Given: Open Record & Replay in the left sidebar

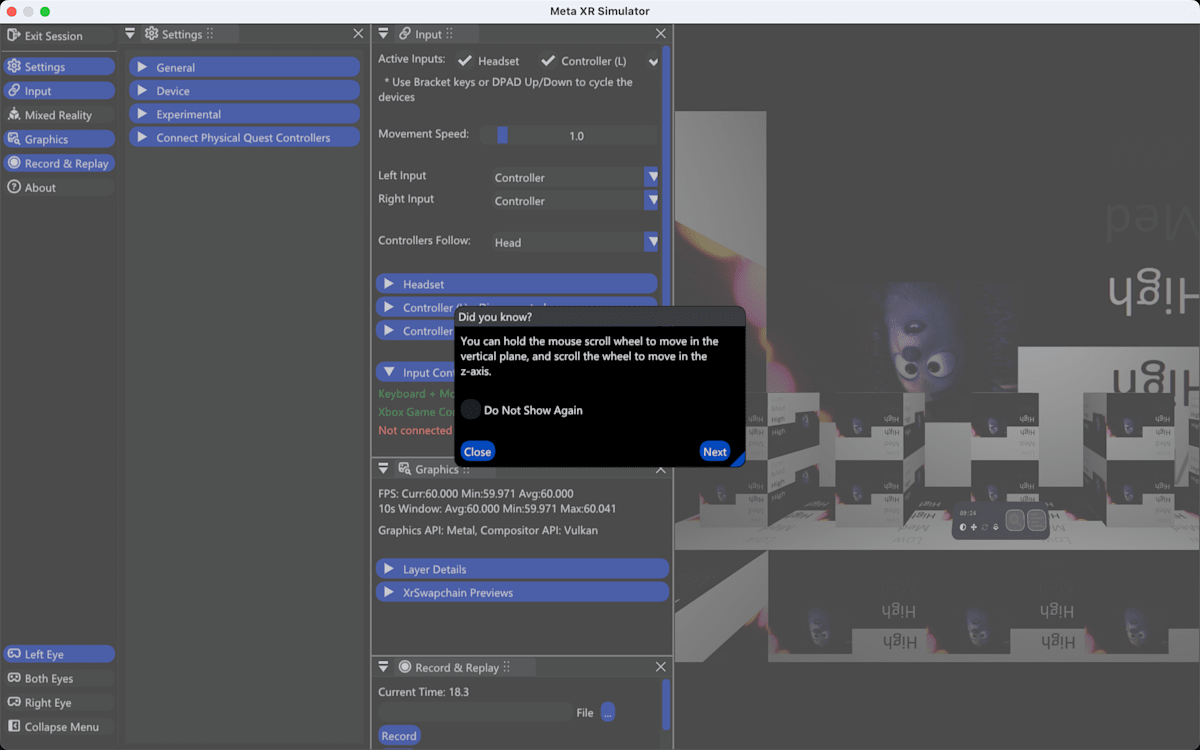Looking at the screenshot, I should (x=58, y=163).
